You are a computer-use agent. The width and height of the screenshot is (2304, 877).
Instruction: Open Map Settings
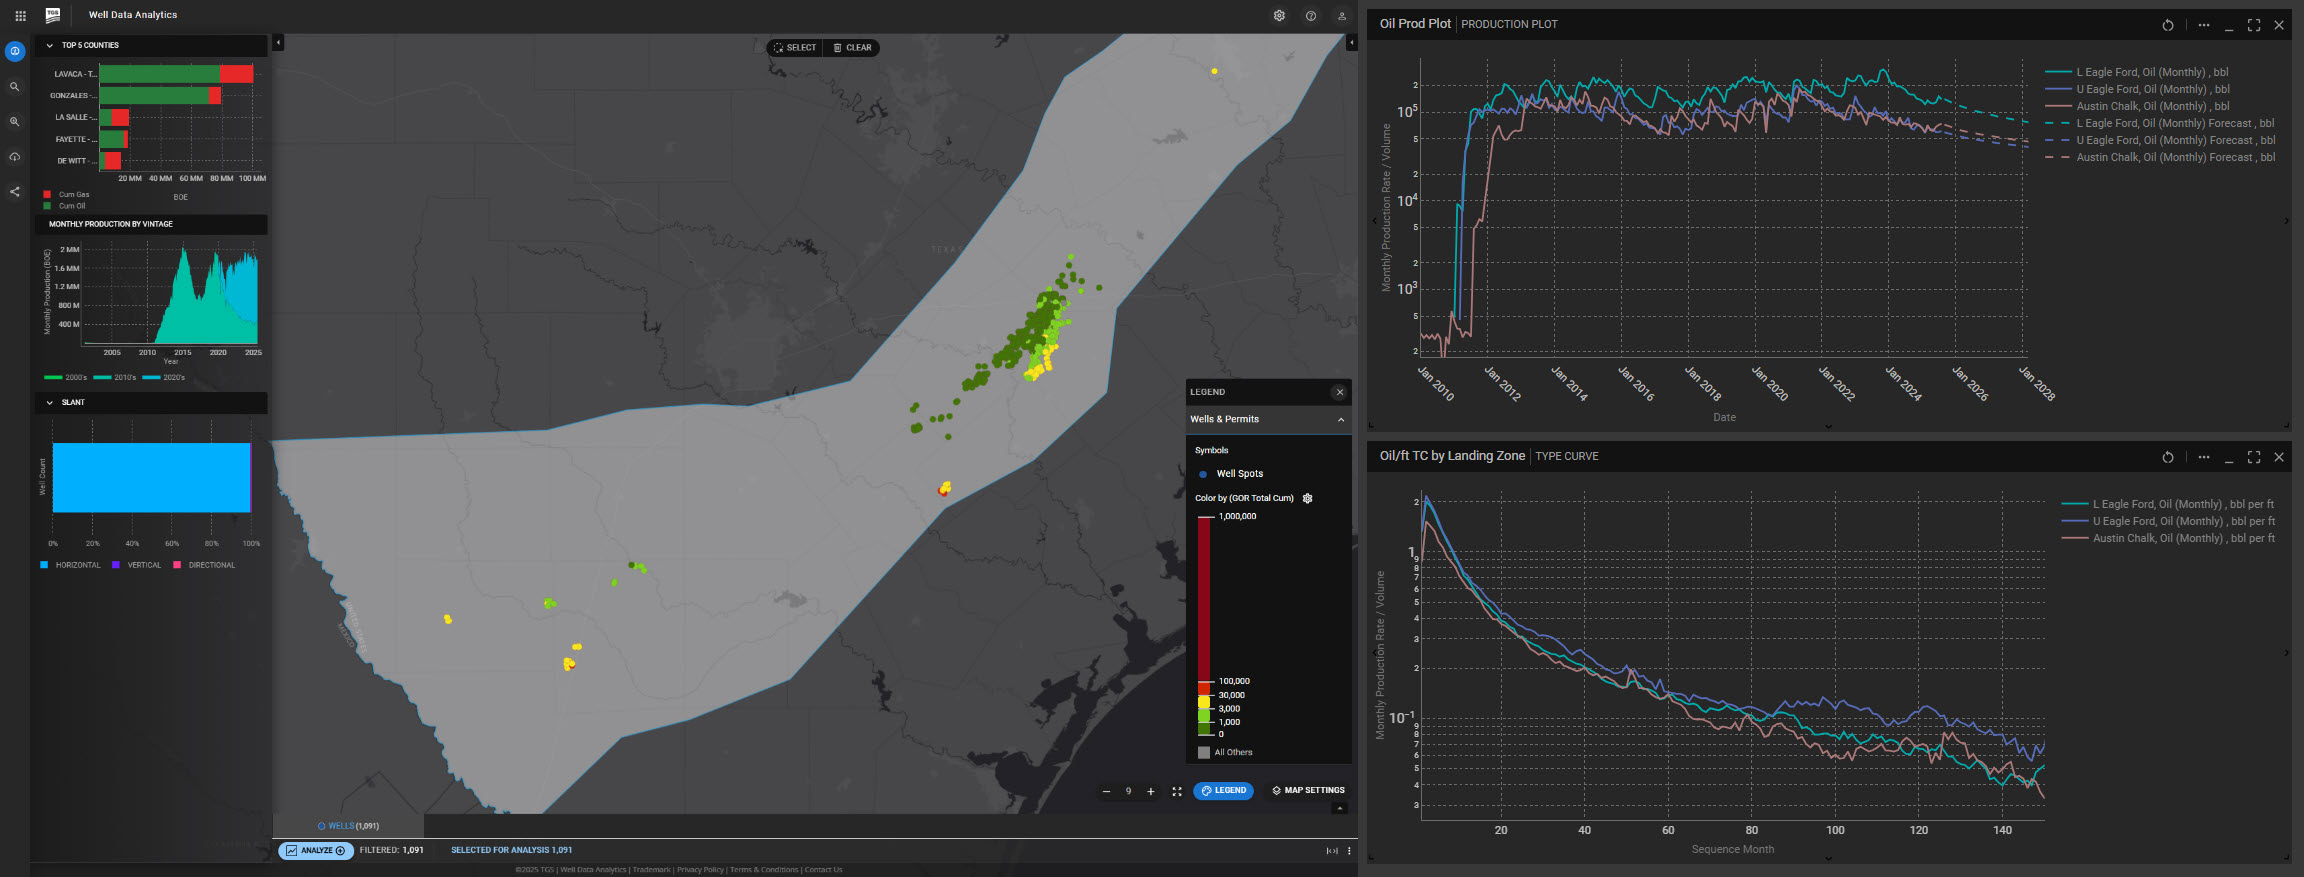(x=1308, y=791)
